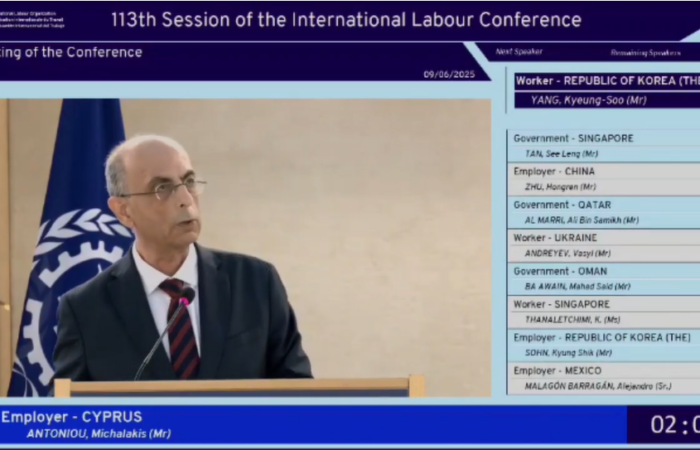Click the name BA AWAIN, Mahad Said
Image resolution: width=700 pixels, height=450 pixels.
click(578, 287)
